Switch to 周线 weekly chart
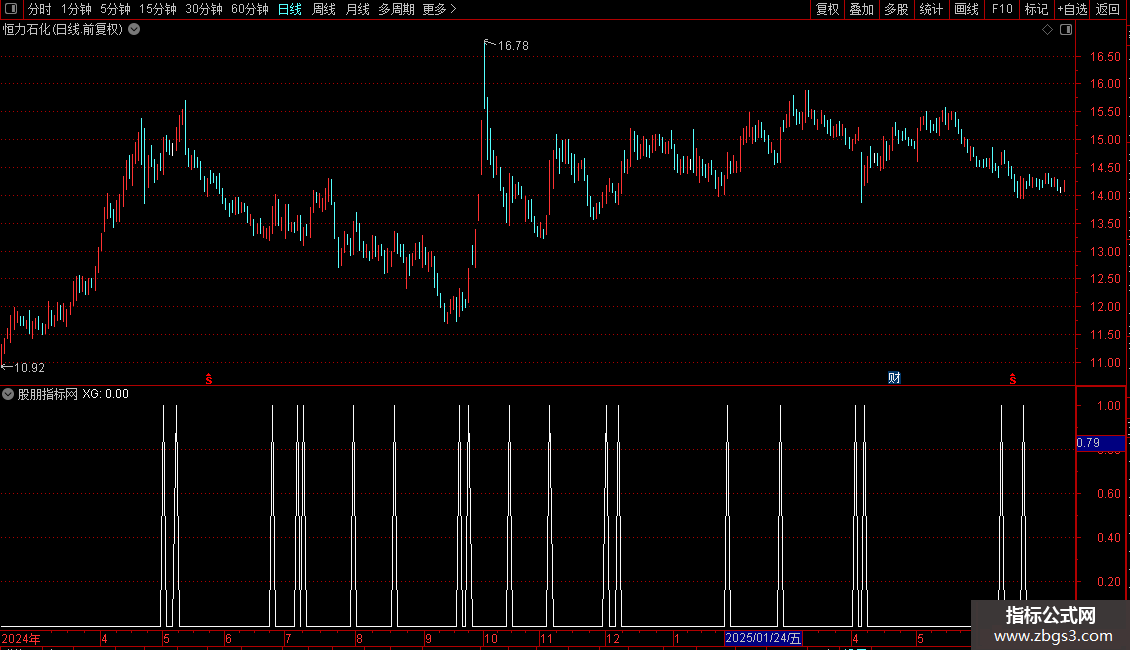The height and width of the screenshot is (650, 1130). click(x=324, y=9)
